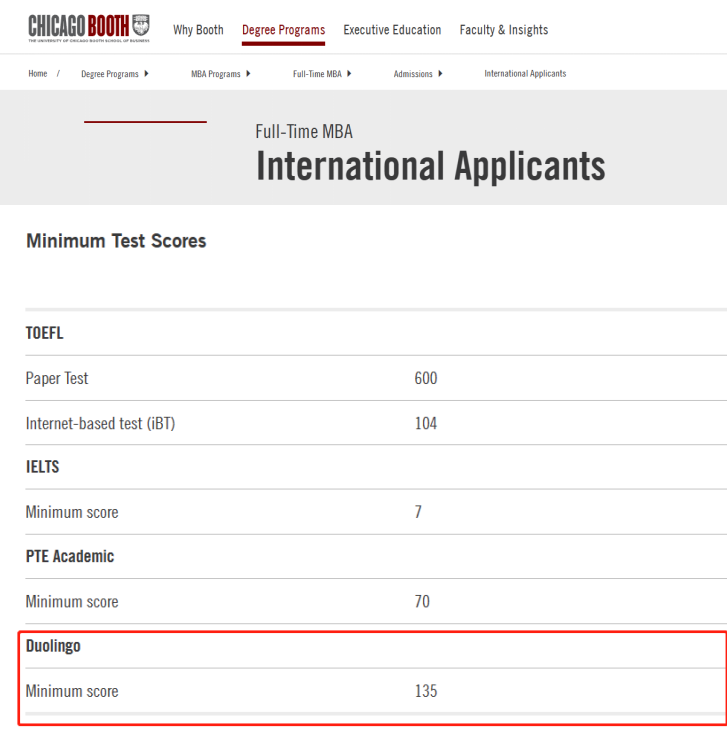Expand arrow next to Degree Programs breadcrumb
Screen dimensions: 727x729
point(146,73)
